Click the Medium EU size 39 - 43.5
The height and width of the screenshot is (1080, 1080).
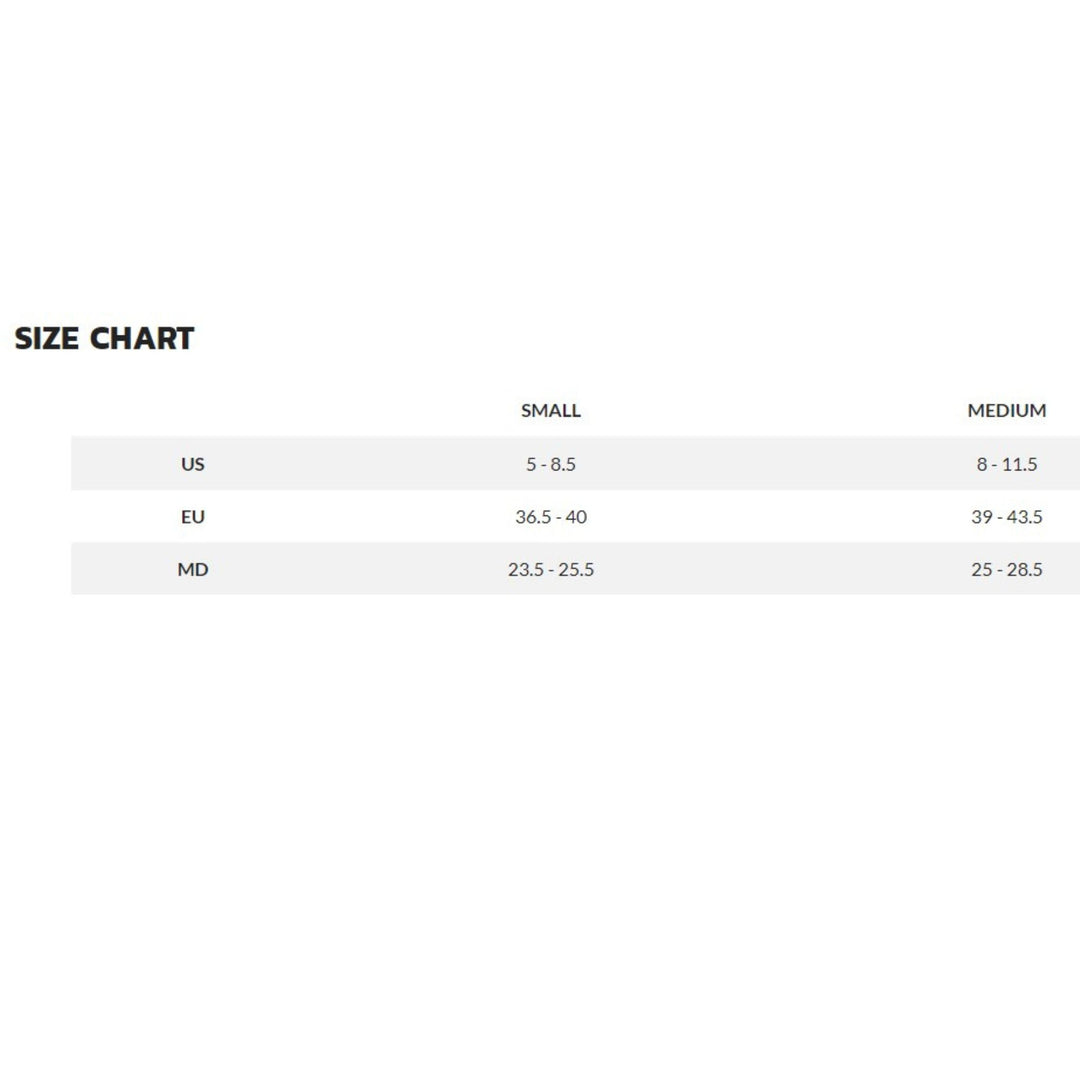point(1007,517)
